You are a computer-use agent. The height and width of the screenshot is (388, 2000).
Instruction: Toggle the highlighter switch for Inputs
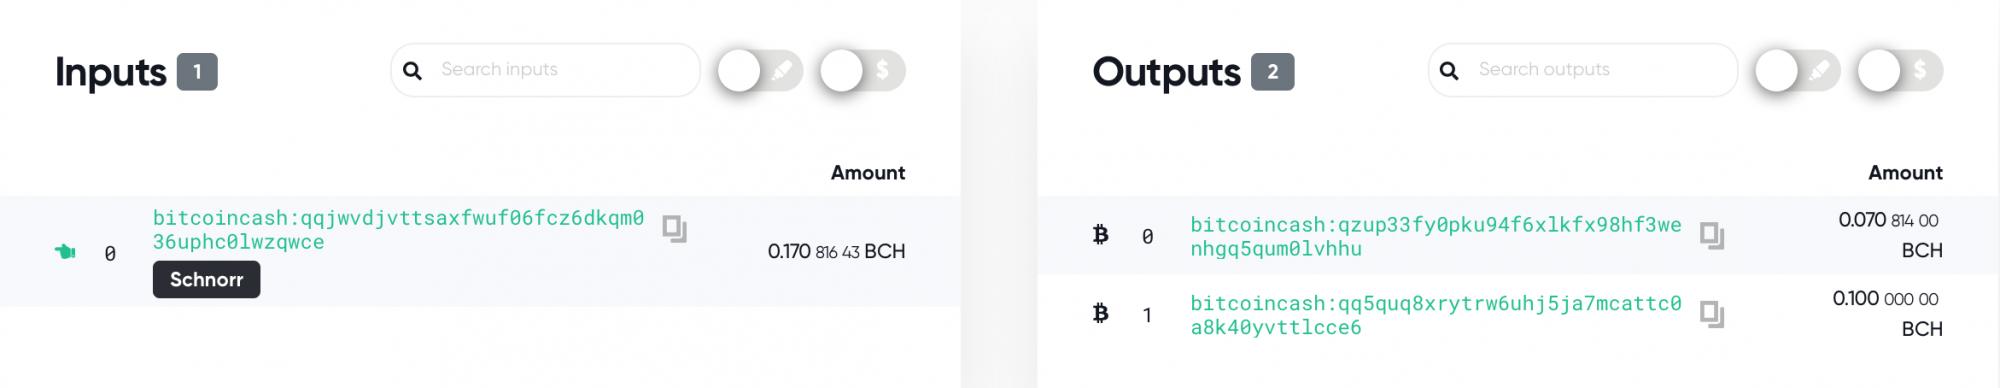coord(760,70)
